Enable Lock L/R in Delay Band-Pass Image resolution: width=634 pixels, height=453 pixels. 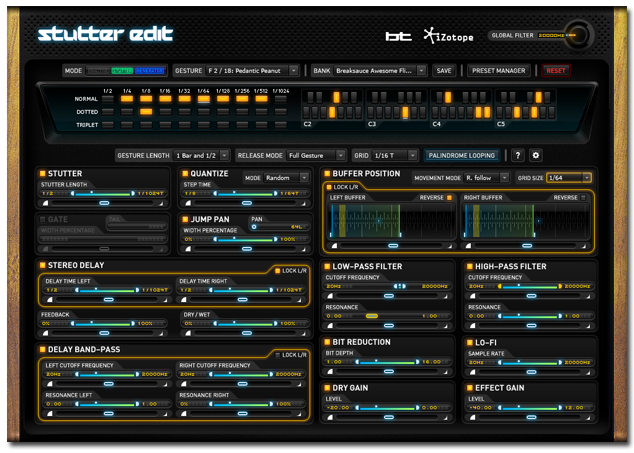(278, 355)
